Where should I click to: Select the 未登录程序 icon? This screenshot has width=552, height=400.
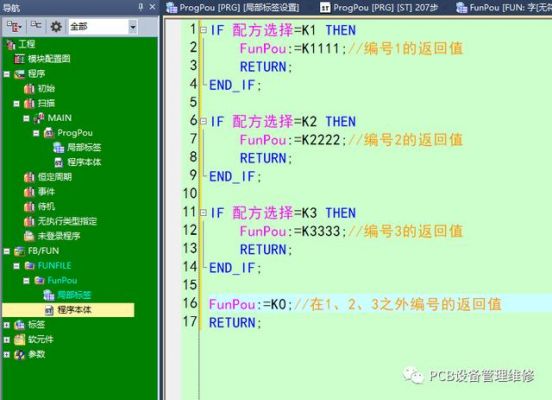coord(29,236)
